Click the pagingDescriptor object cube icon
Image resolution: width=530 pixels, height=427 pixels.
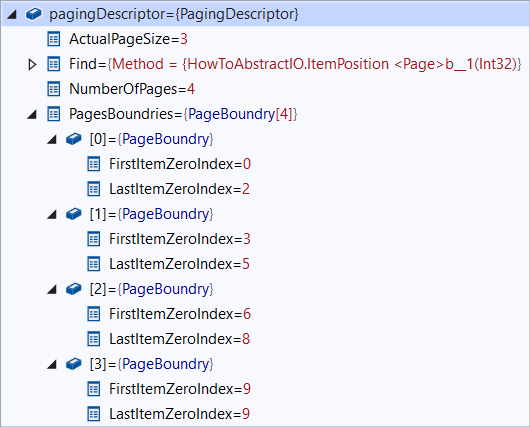tap(33, 14)
